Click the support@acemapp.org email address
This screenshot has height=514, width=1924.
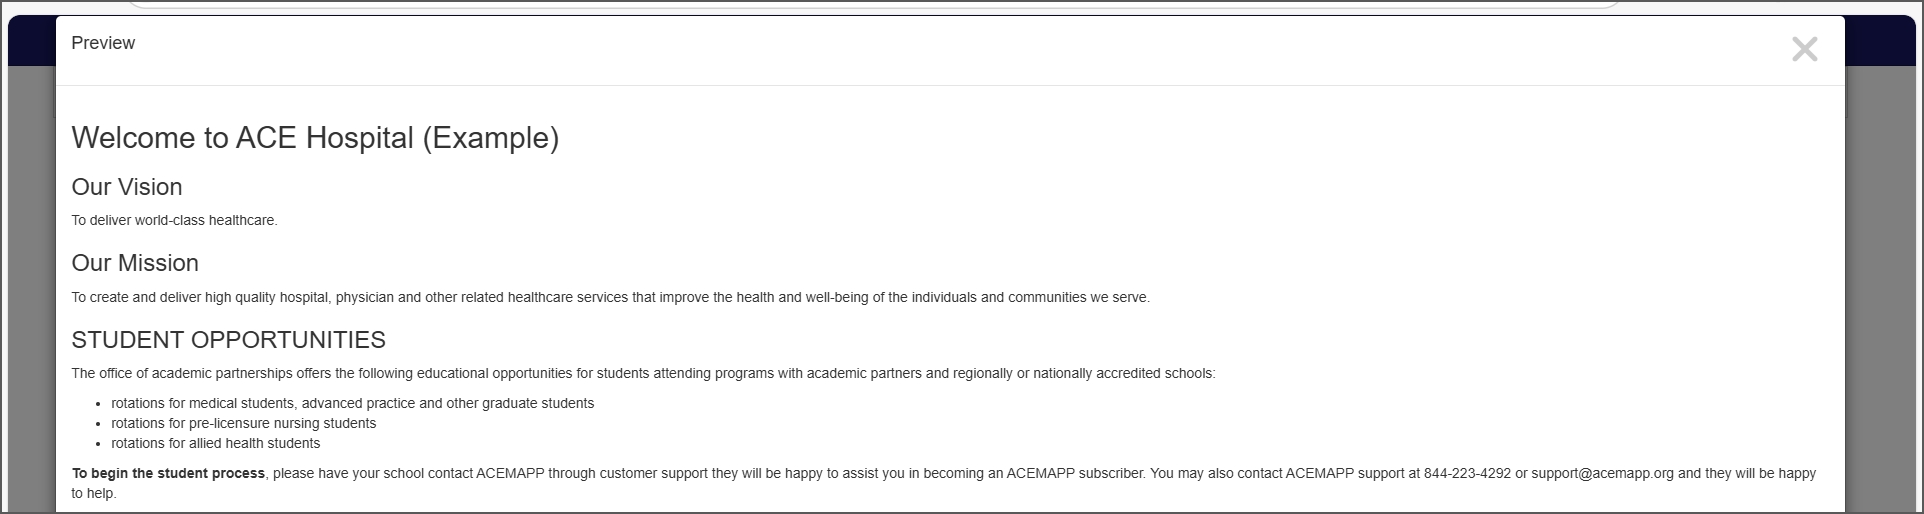(x=1602, y=473)
